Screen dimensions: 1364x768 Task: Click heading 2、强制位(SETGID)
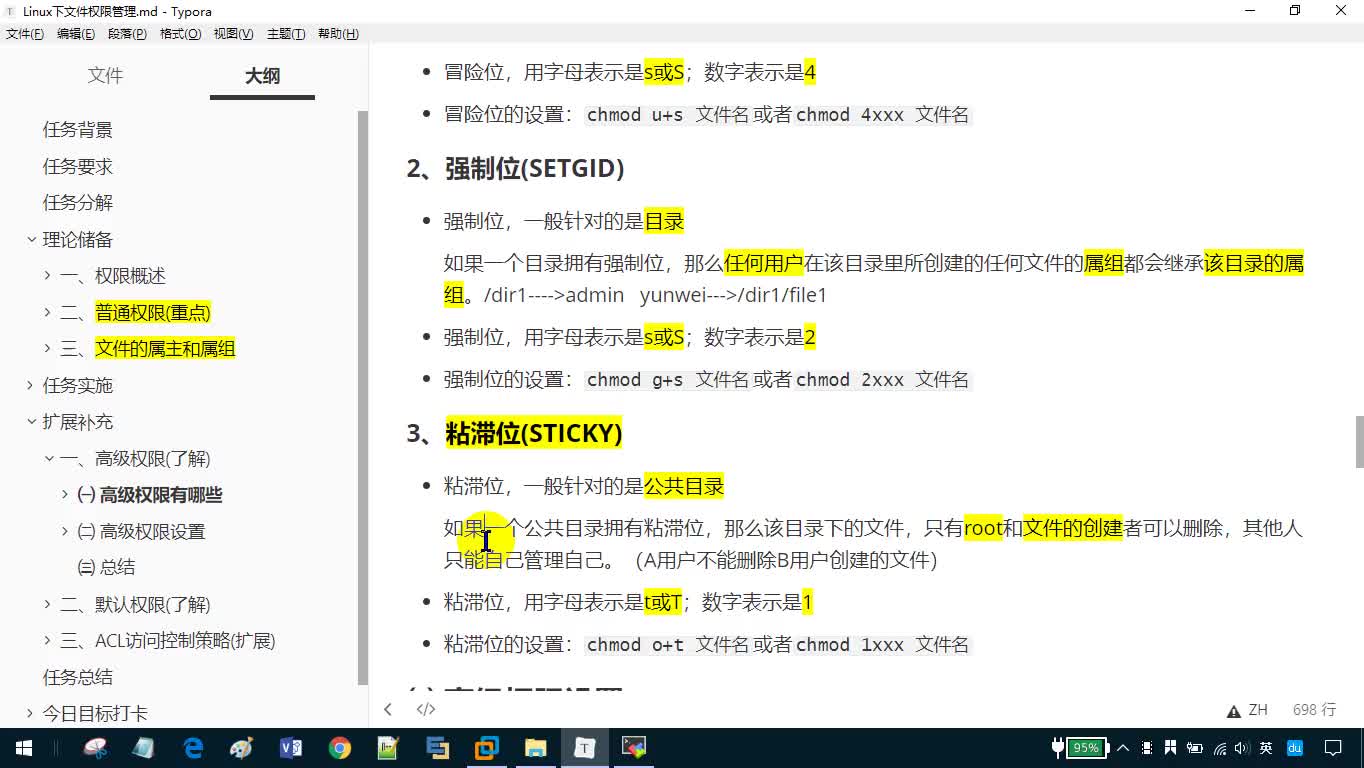pos(515,168)
